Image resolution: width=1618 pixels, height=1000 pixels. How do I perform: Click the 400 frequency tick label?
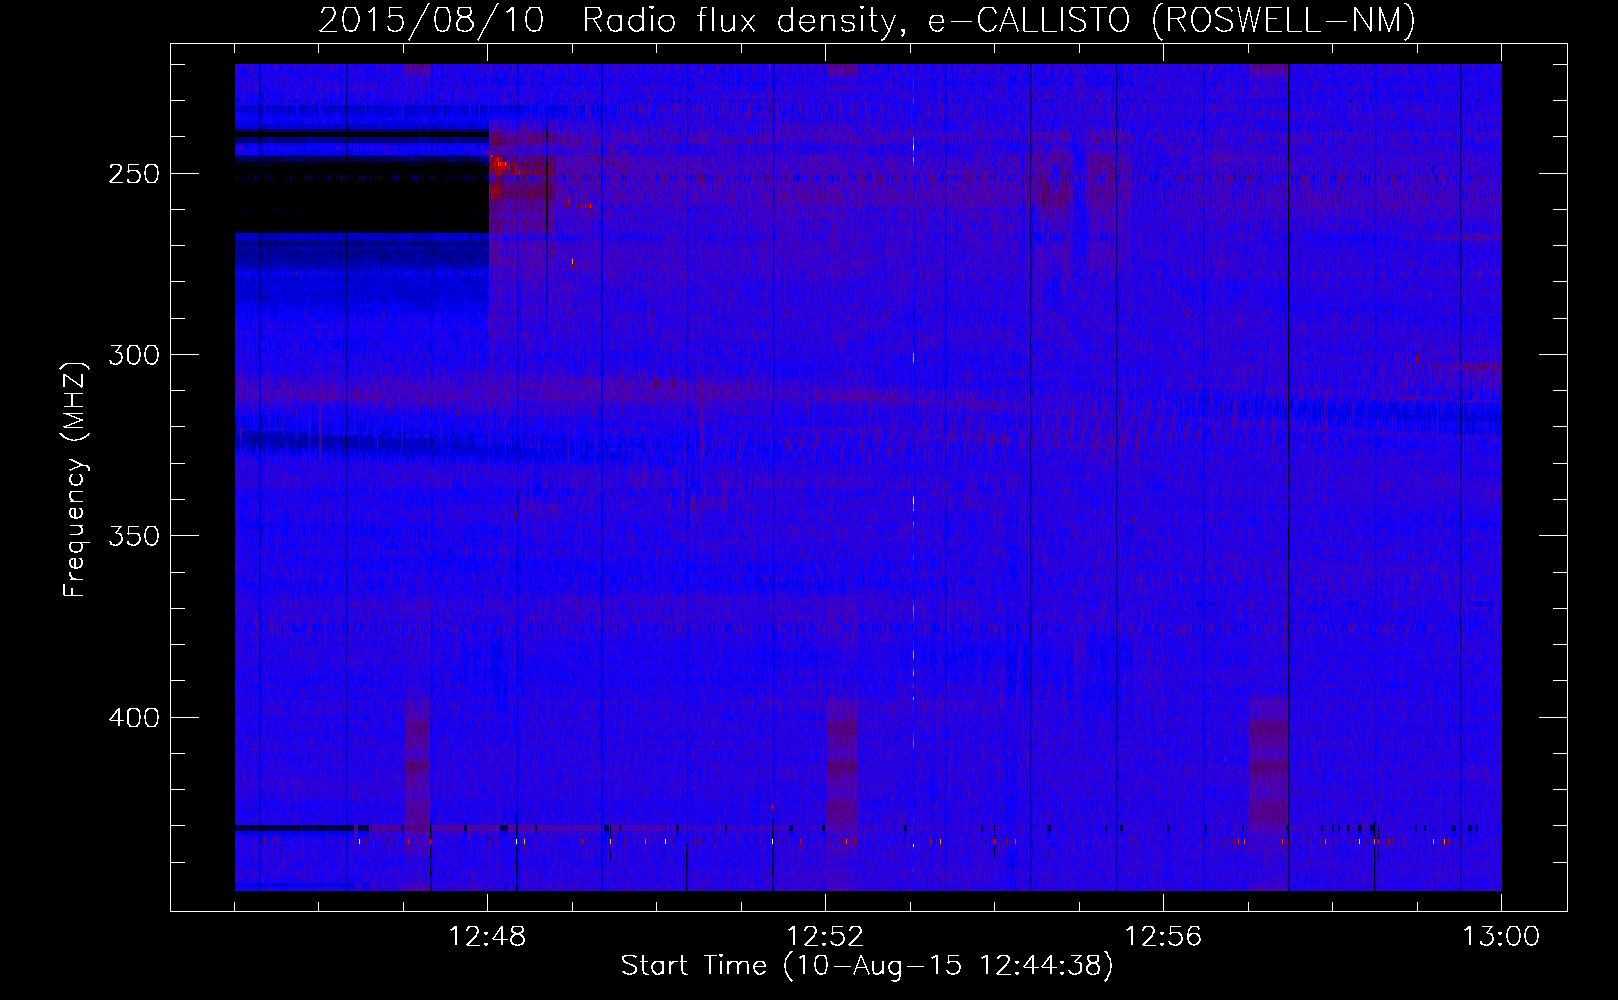click(x=134, y=718)
